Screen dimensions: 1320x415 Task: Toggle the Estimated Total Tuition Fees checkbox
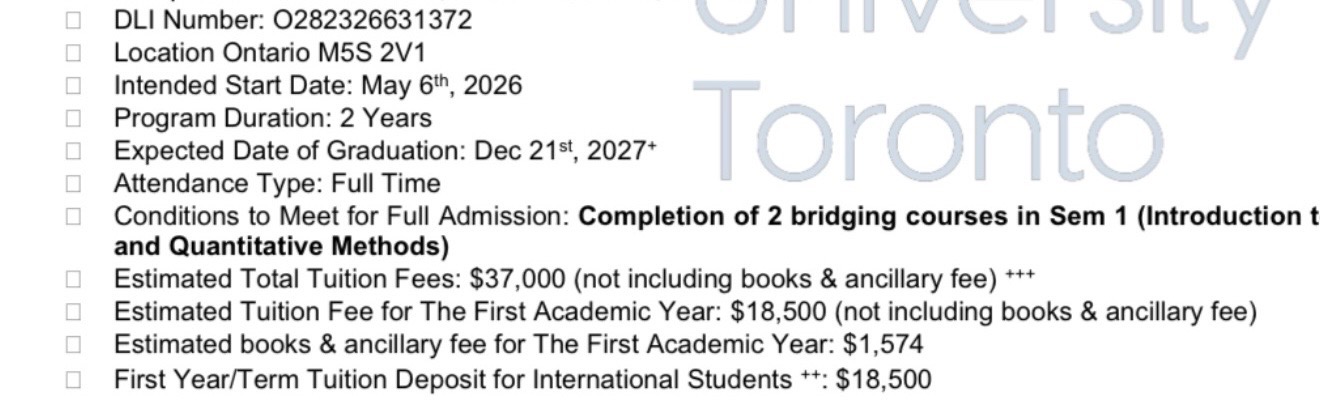pyautogui.click(x=73, y=279)
